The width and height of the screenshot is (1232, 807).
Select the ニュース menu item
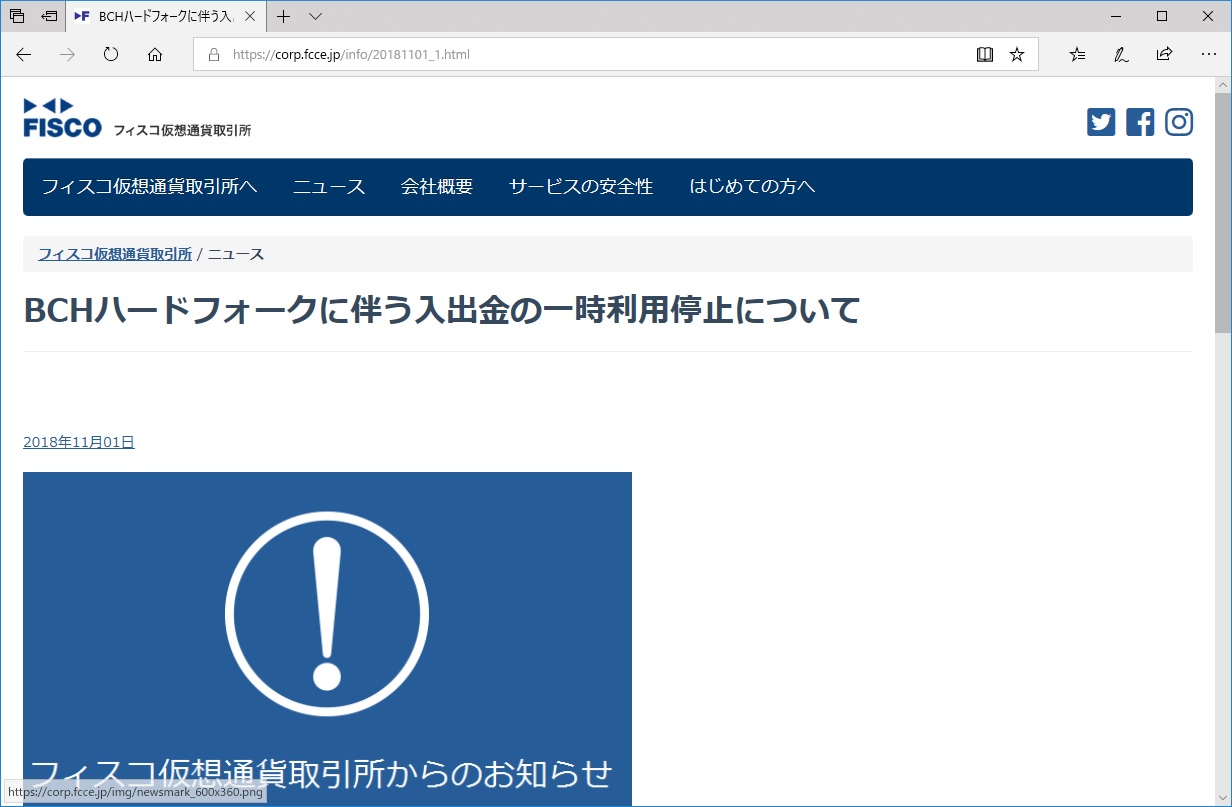[x=329, y=187]
